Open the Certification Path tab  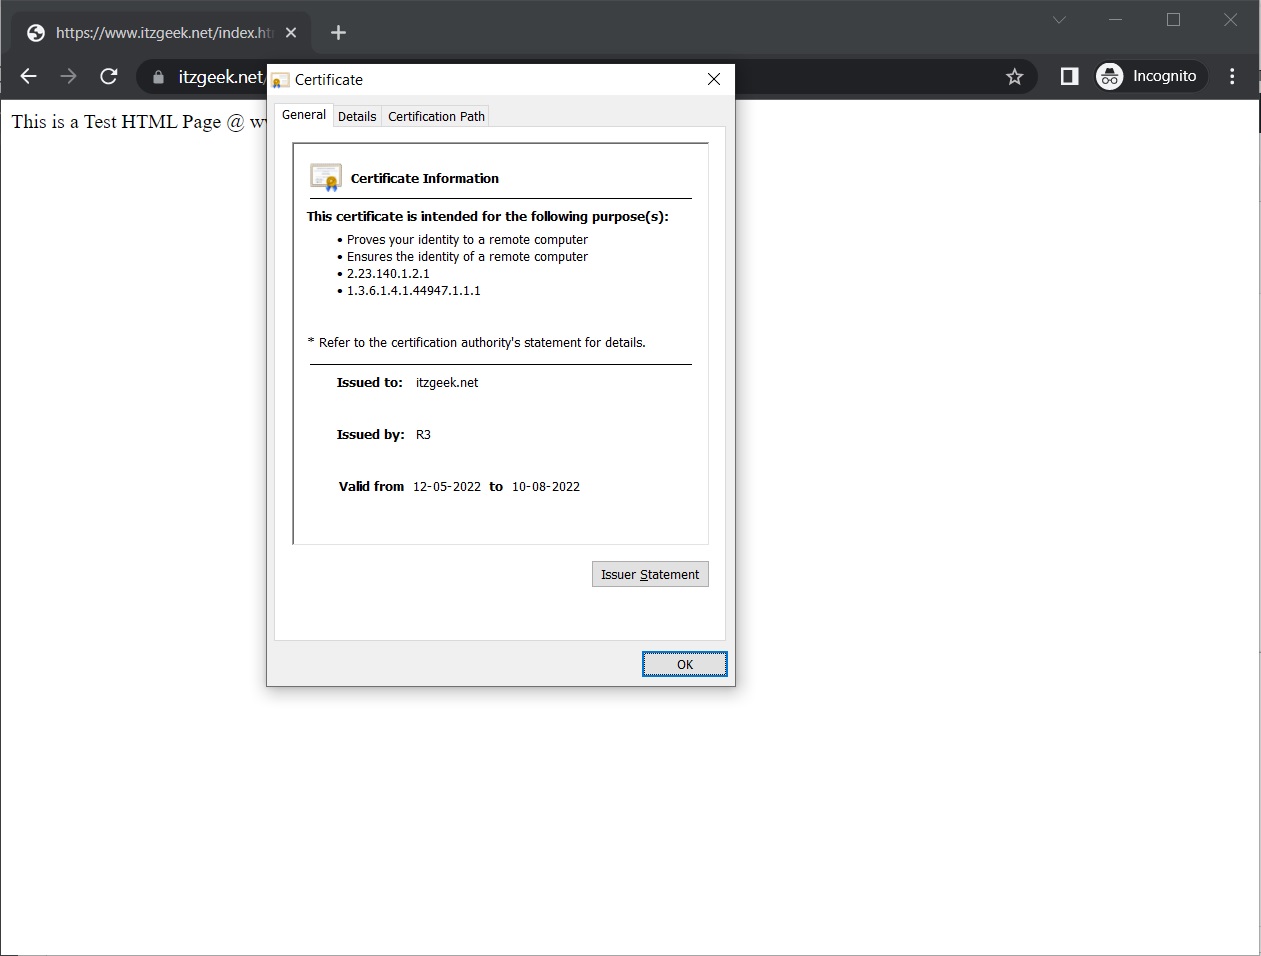pos(436,117)
